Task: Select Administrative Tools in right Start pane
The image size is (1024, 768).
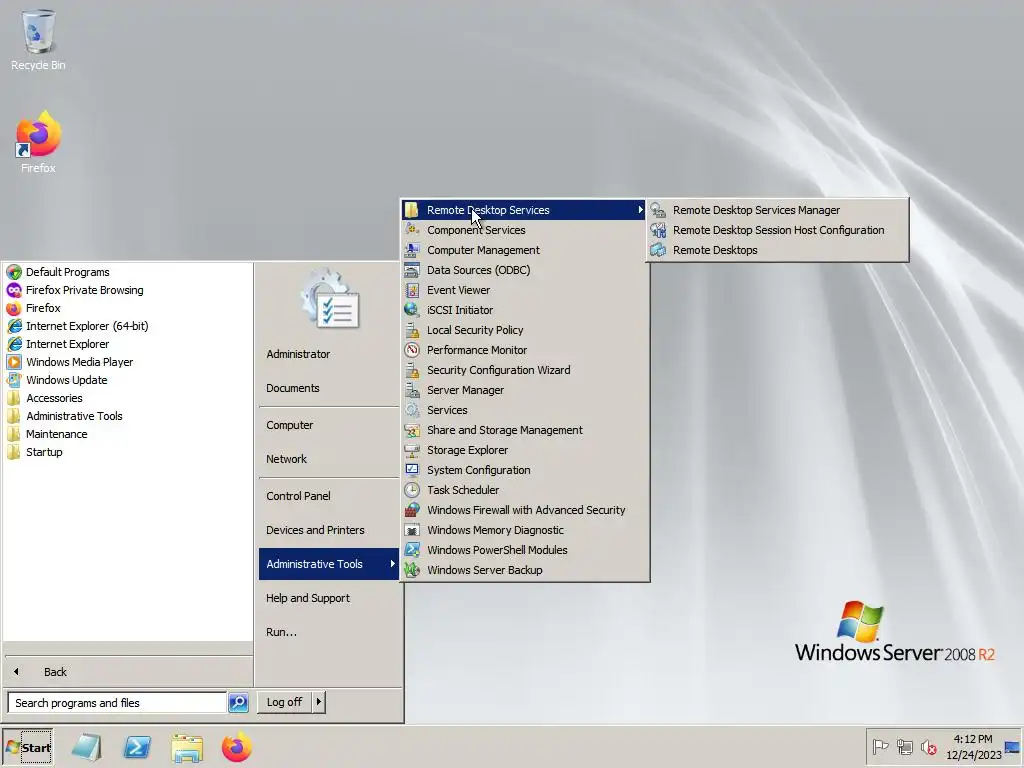Action: tap(329, 564)
